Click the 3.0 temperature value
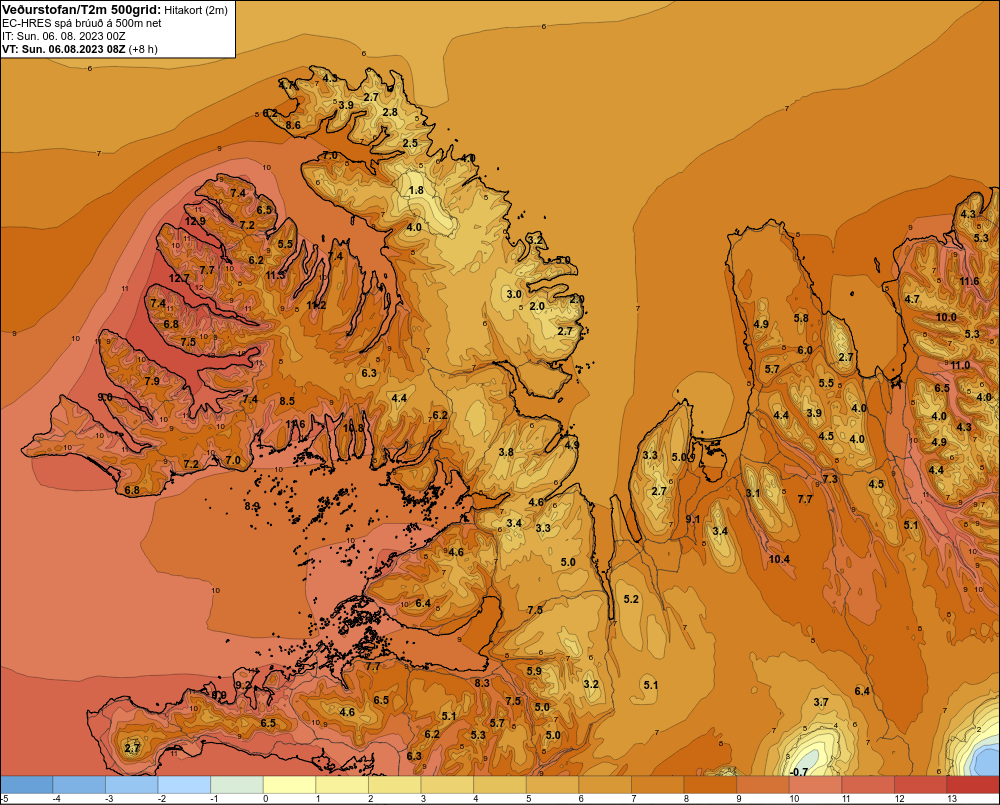 click(x=513, y=294)
